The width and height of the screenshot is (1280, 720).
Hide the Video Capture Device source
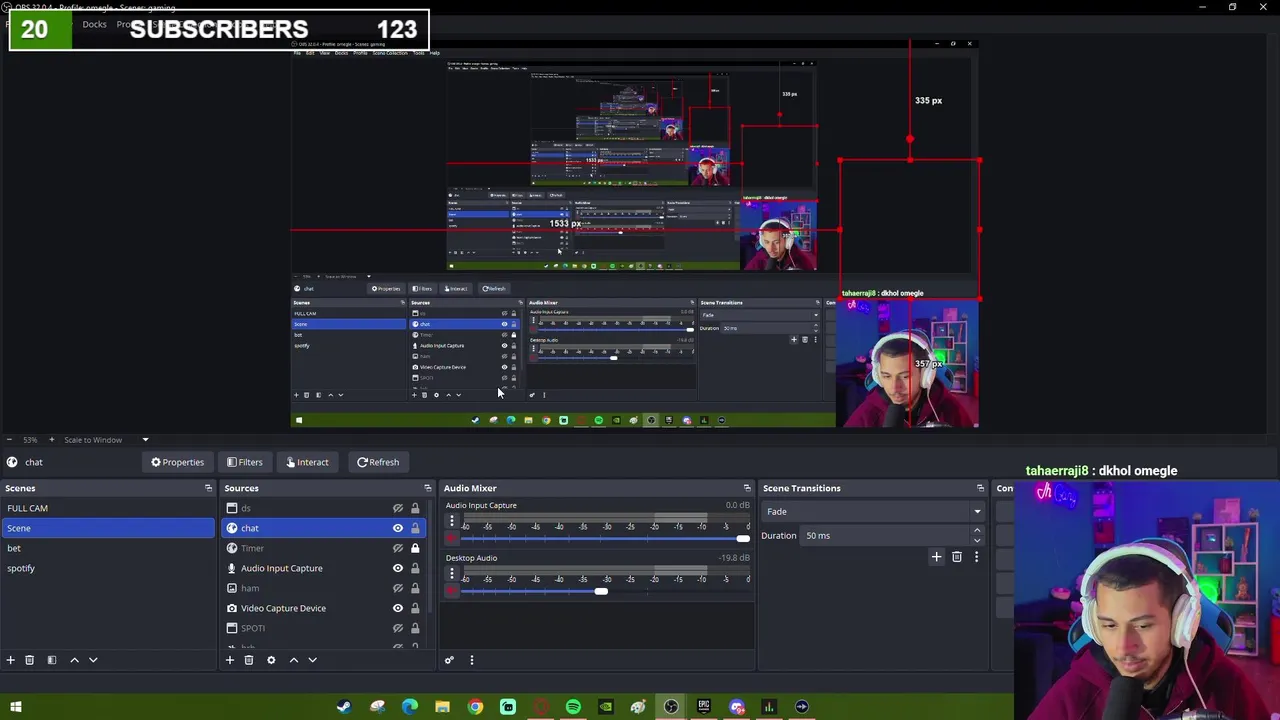point(398,608)
